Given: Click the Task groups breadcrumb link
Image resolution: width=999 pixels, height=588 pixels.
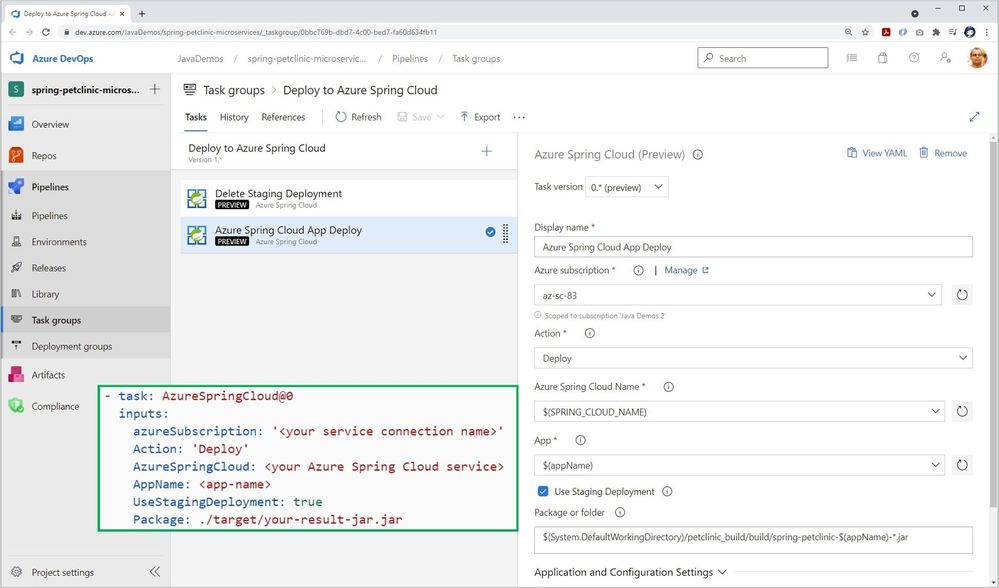Looking at the screenshot, I should pyautogui.click(x=476, y=59).
